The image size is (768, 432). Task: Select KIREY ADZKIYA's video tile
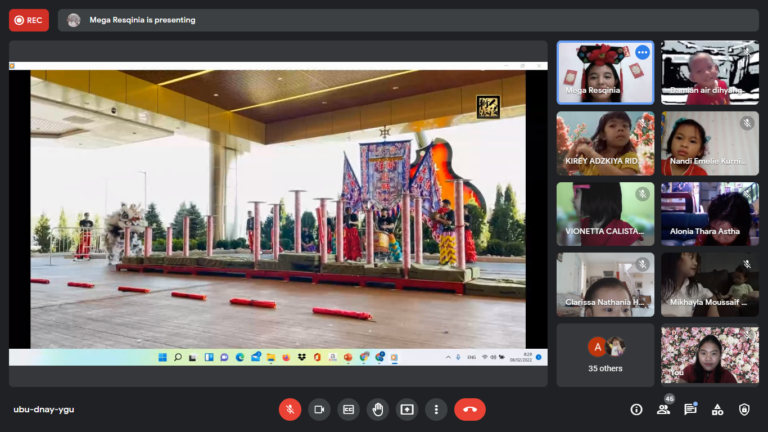click(x=605, y=143)
